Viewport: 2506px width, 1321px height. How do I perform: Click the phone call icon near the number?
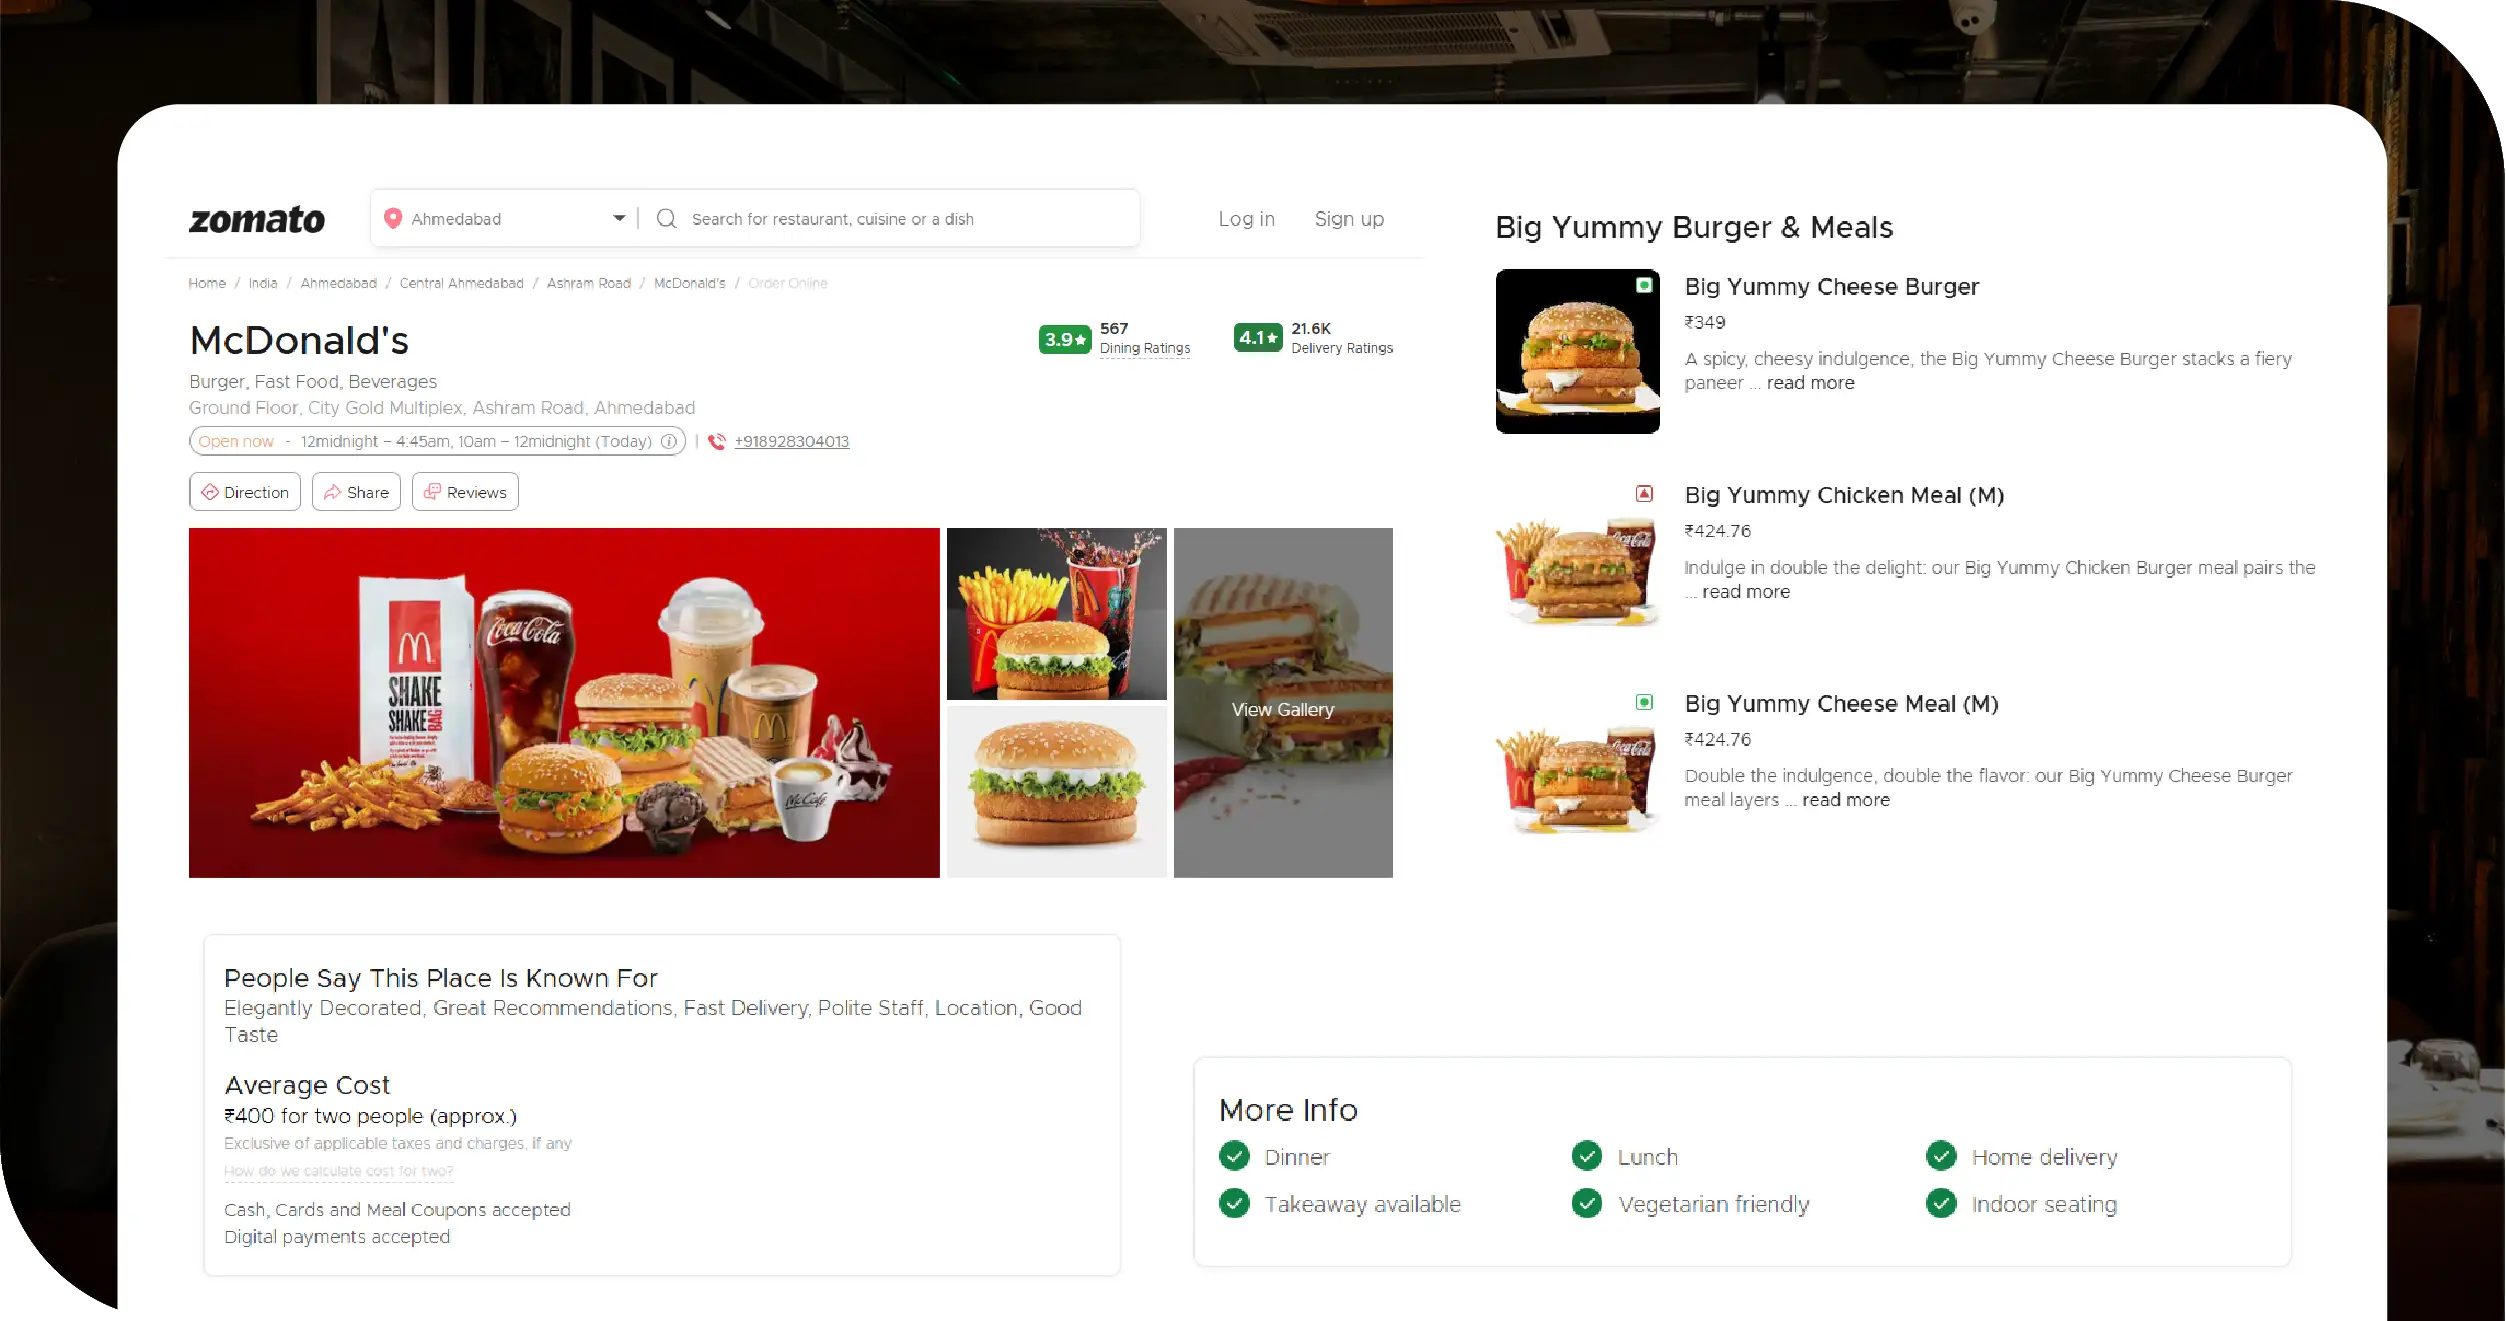[x=716, y=441]
